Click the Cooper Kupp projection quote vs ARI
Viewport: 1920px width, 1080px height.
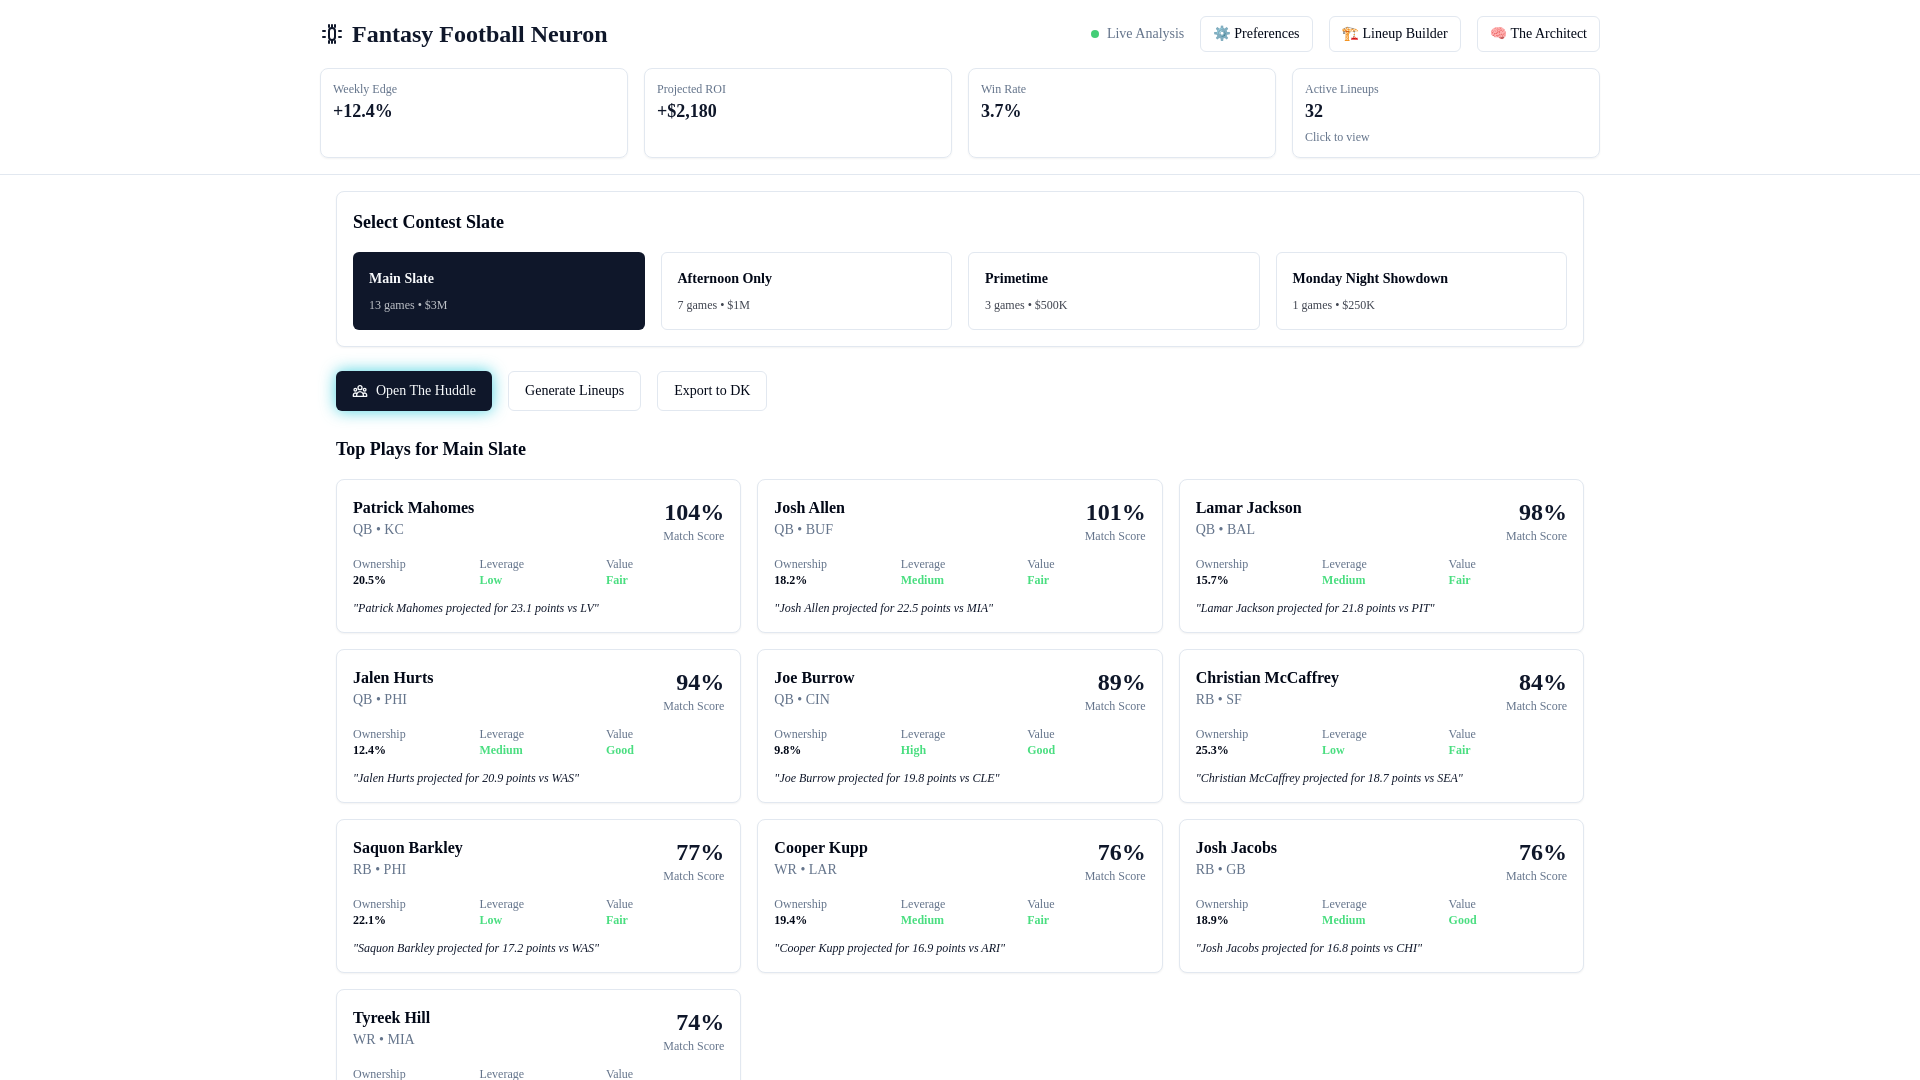coord(889,948)
